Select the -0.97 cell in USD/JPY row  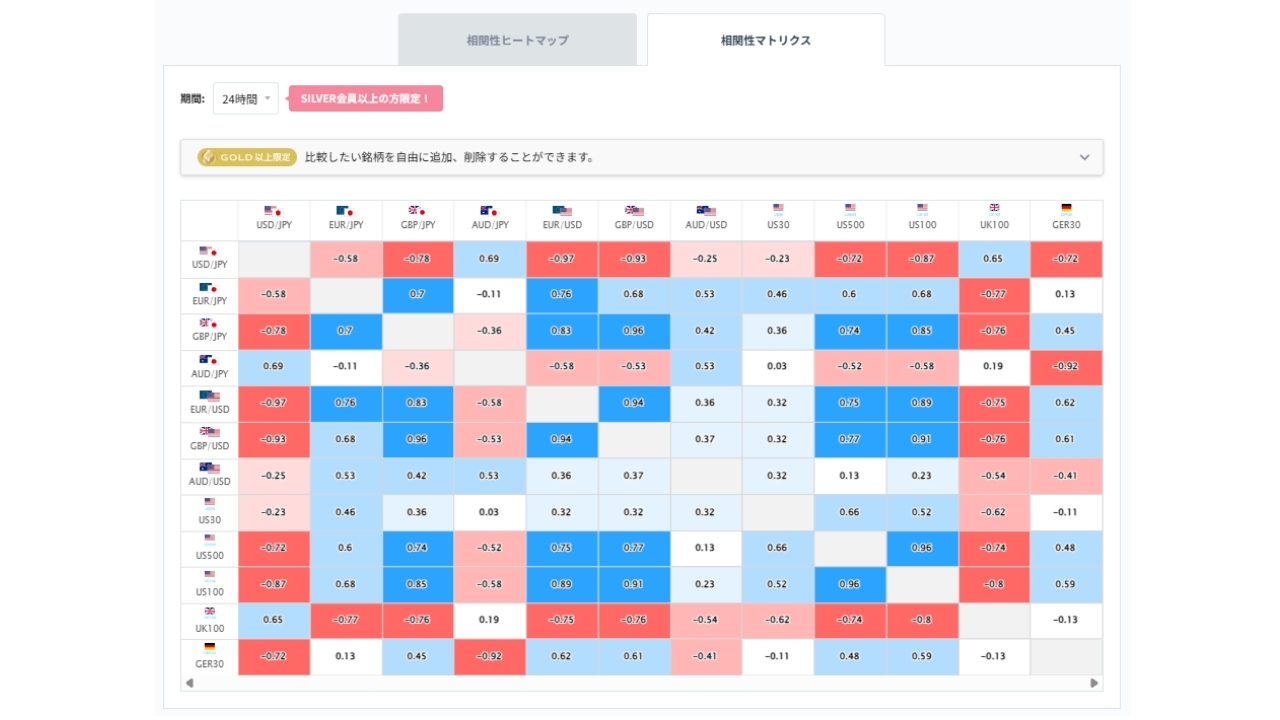click(x=562, y=259)
